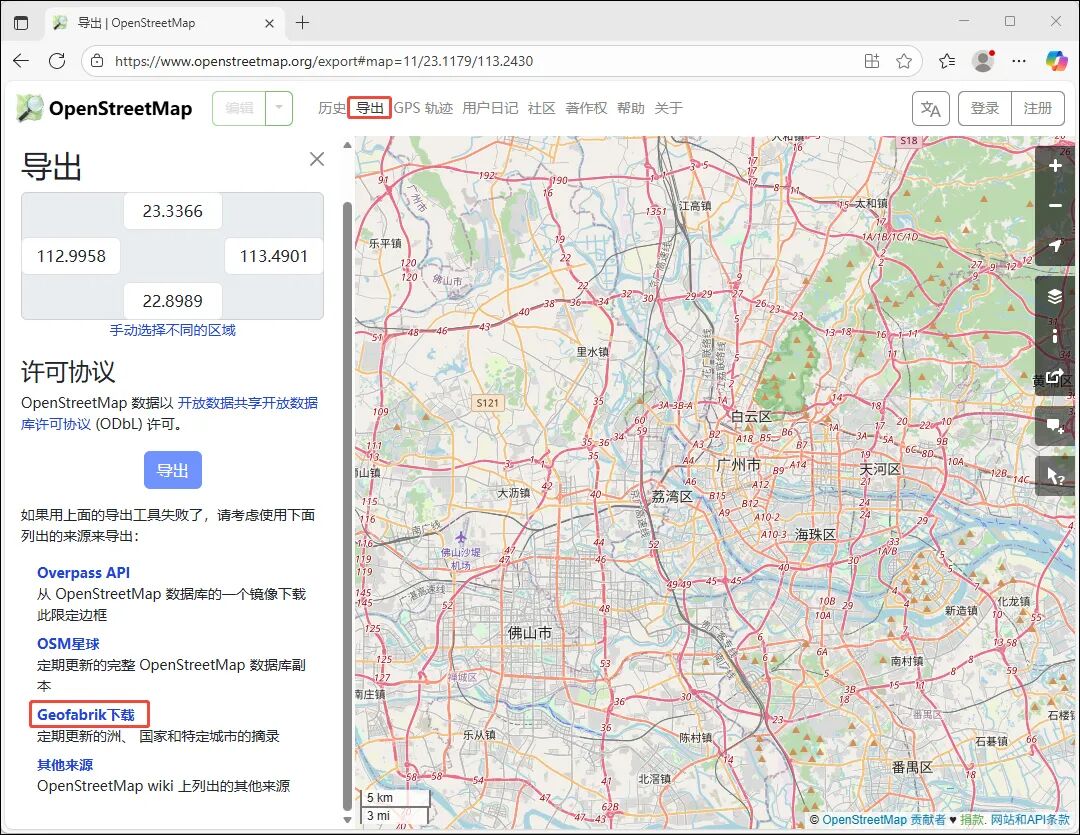Open the 社区 menu item
The height and width of the screenshot is (835, 1080).
coord(541,108)
